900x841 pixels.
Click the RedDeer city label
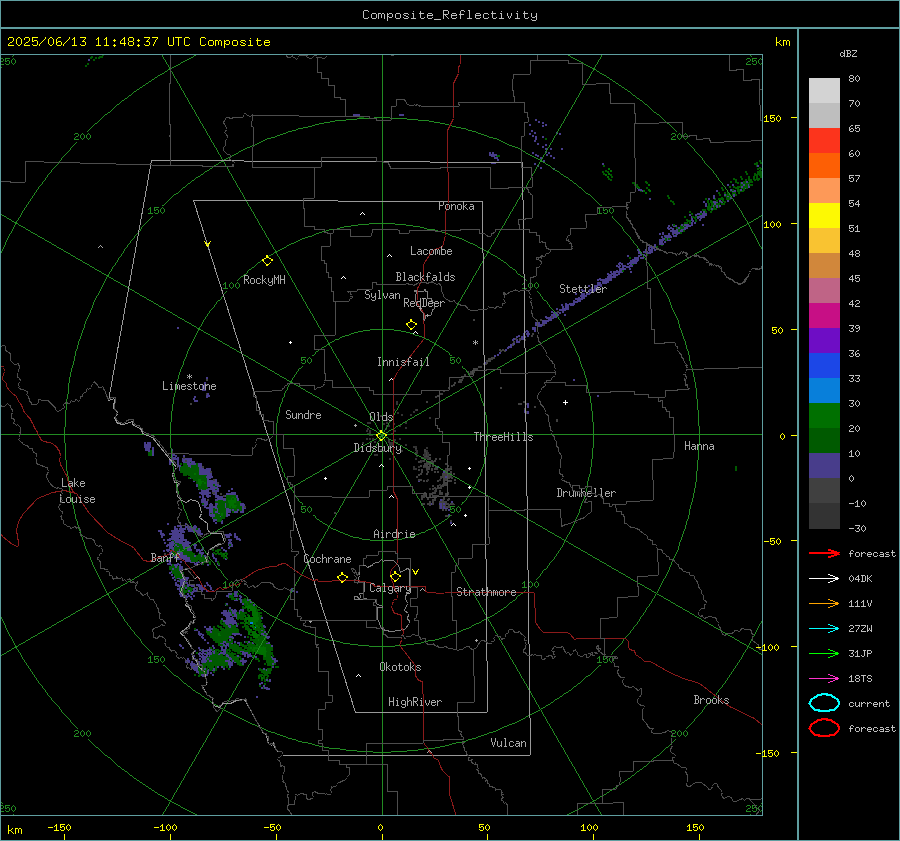point(424,303)
